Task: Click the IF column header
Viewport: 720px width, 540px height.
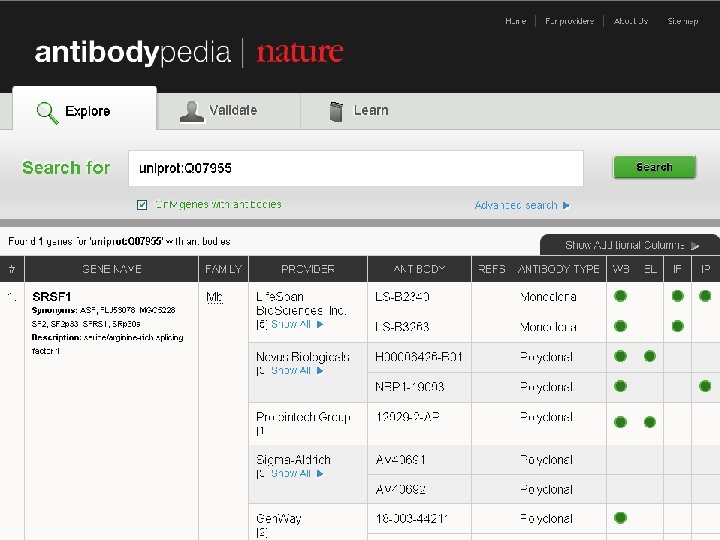Action: [677, 269]
